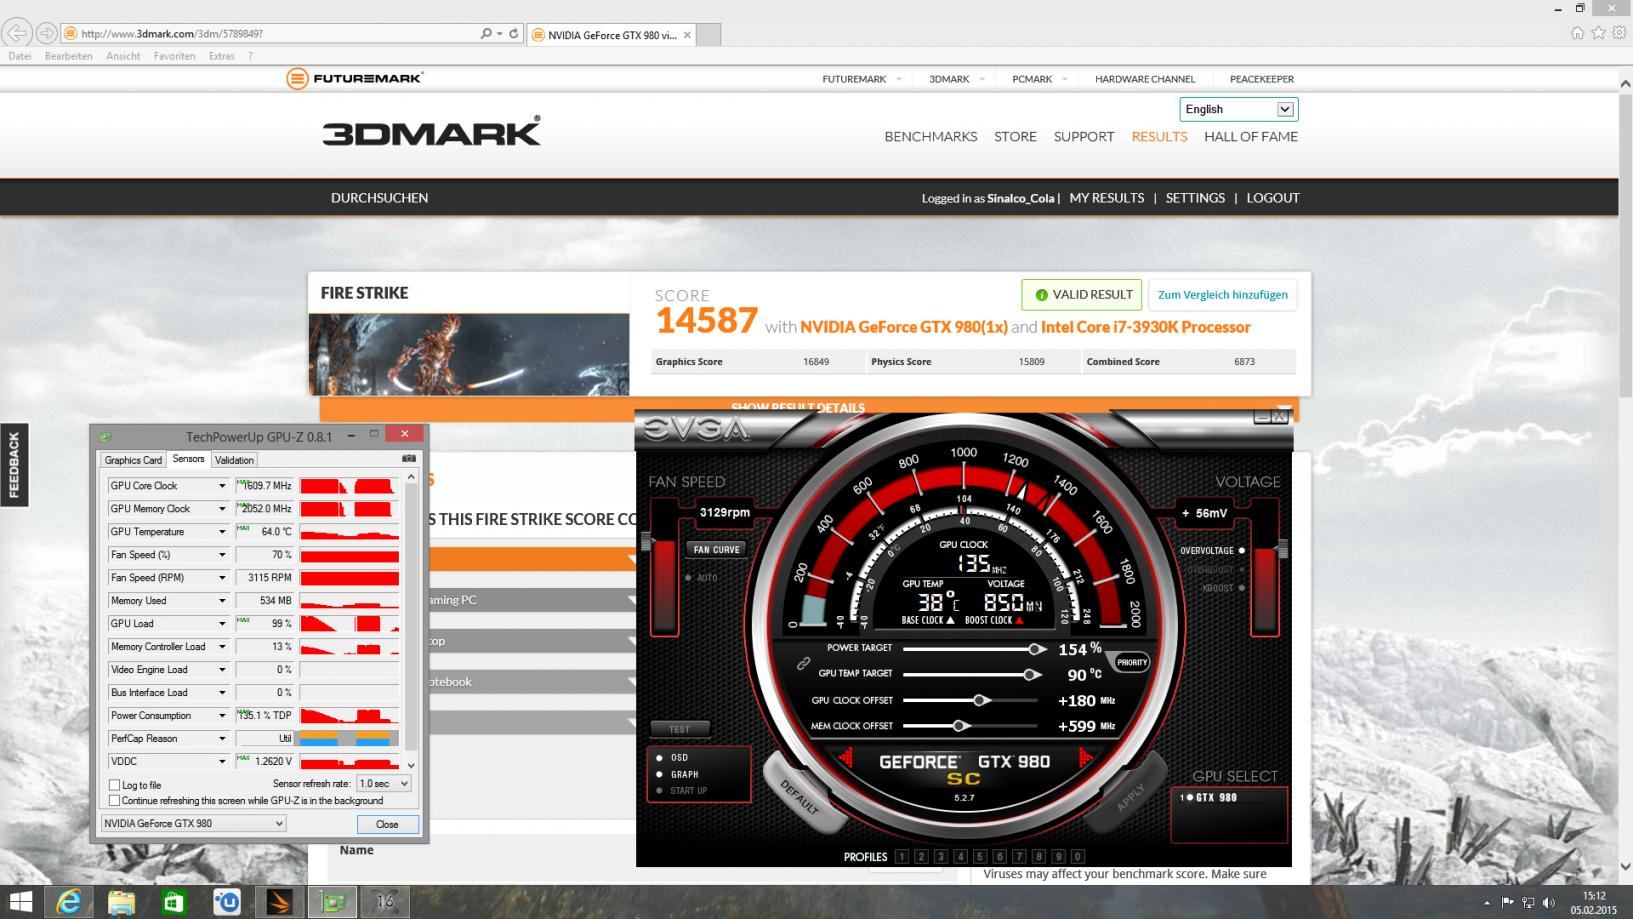
Task: Open the RESULTS navigation item
Action: (x=1159, y=136)
